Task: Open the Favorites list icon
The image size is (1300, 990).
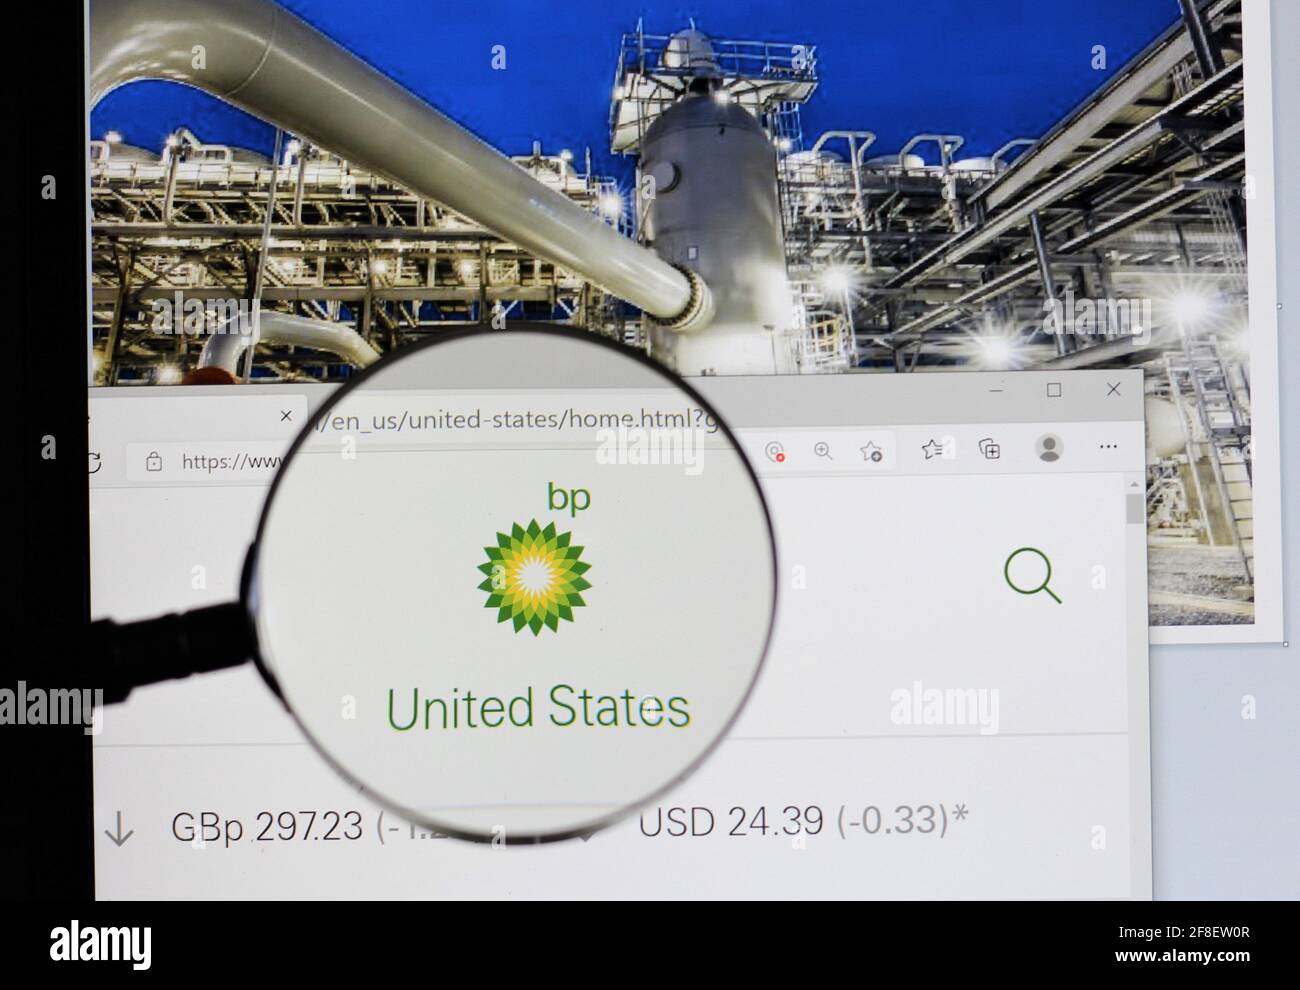Action: [932, 450]
